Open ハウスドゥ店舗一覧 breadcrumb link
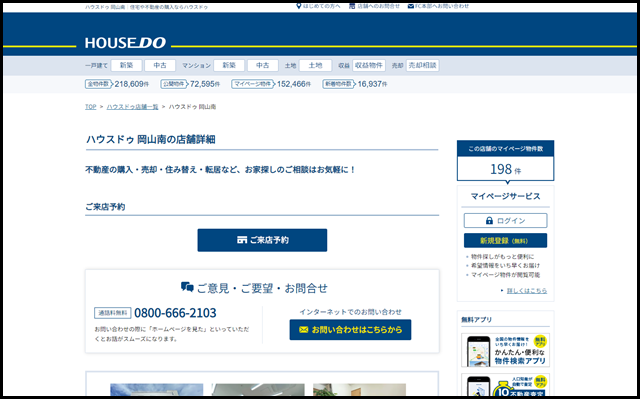This screenshot has width=640, height=399. 132,107
